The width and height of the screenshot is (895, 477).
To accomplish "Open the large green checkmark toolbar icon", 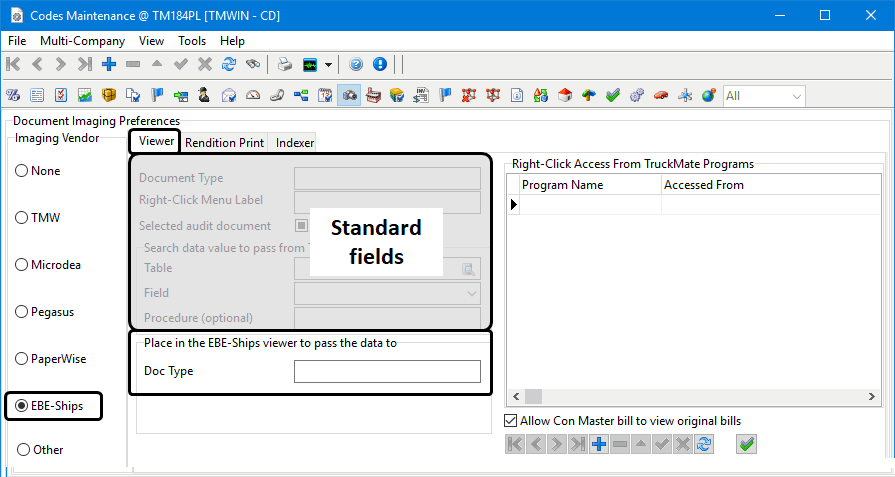I will (613, 96).
